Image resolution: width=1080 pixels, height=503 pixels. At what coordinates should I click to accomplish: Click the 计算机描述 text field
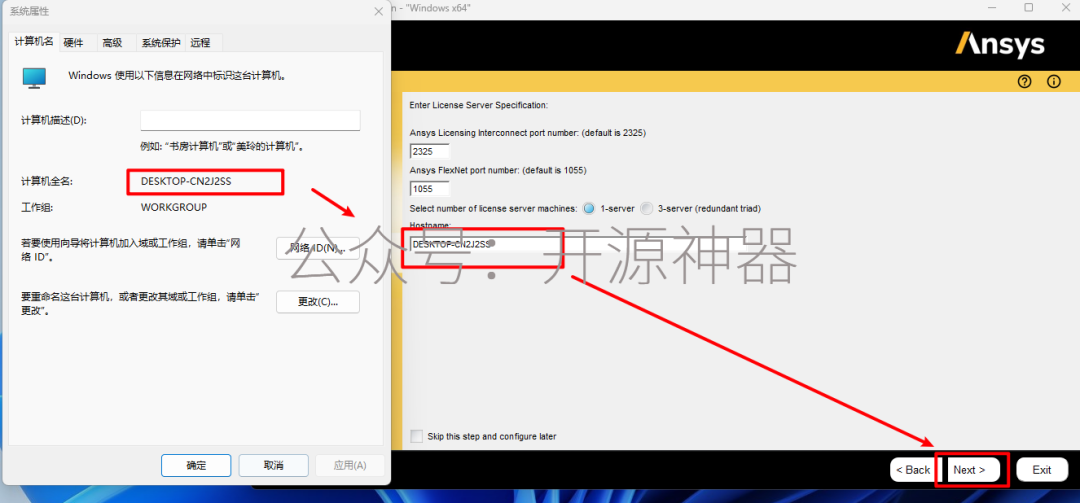point(250,121)
